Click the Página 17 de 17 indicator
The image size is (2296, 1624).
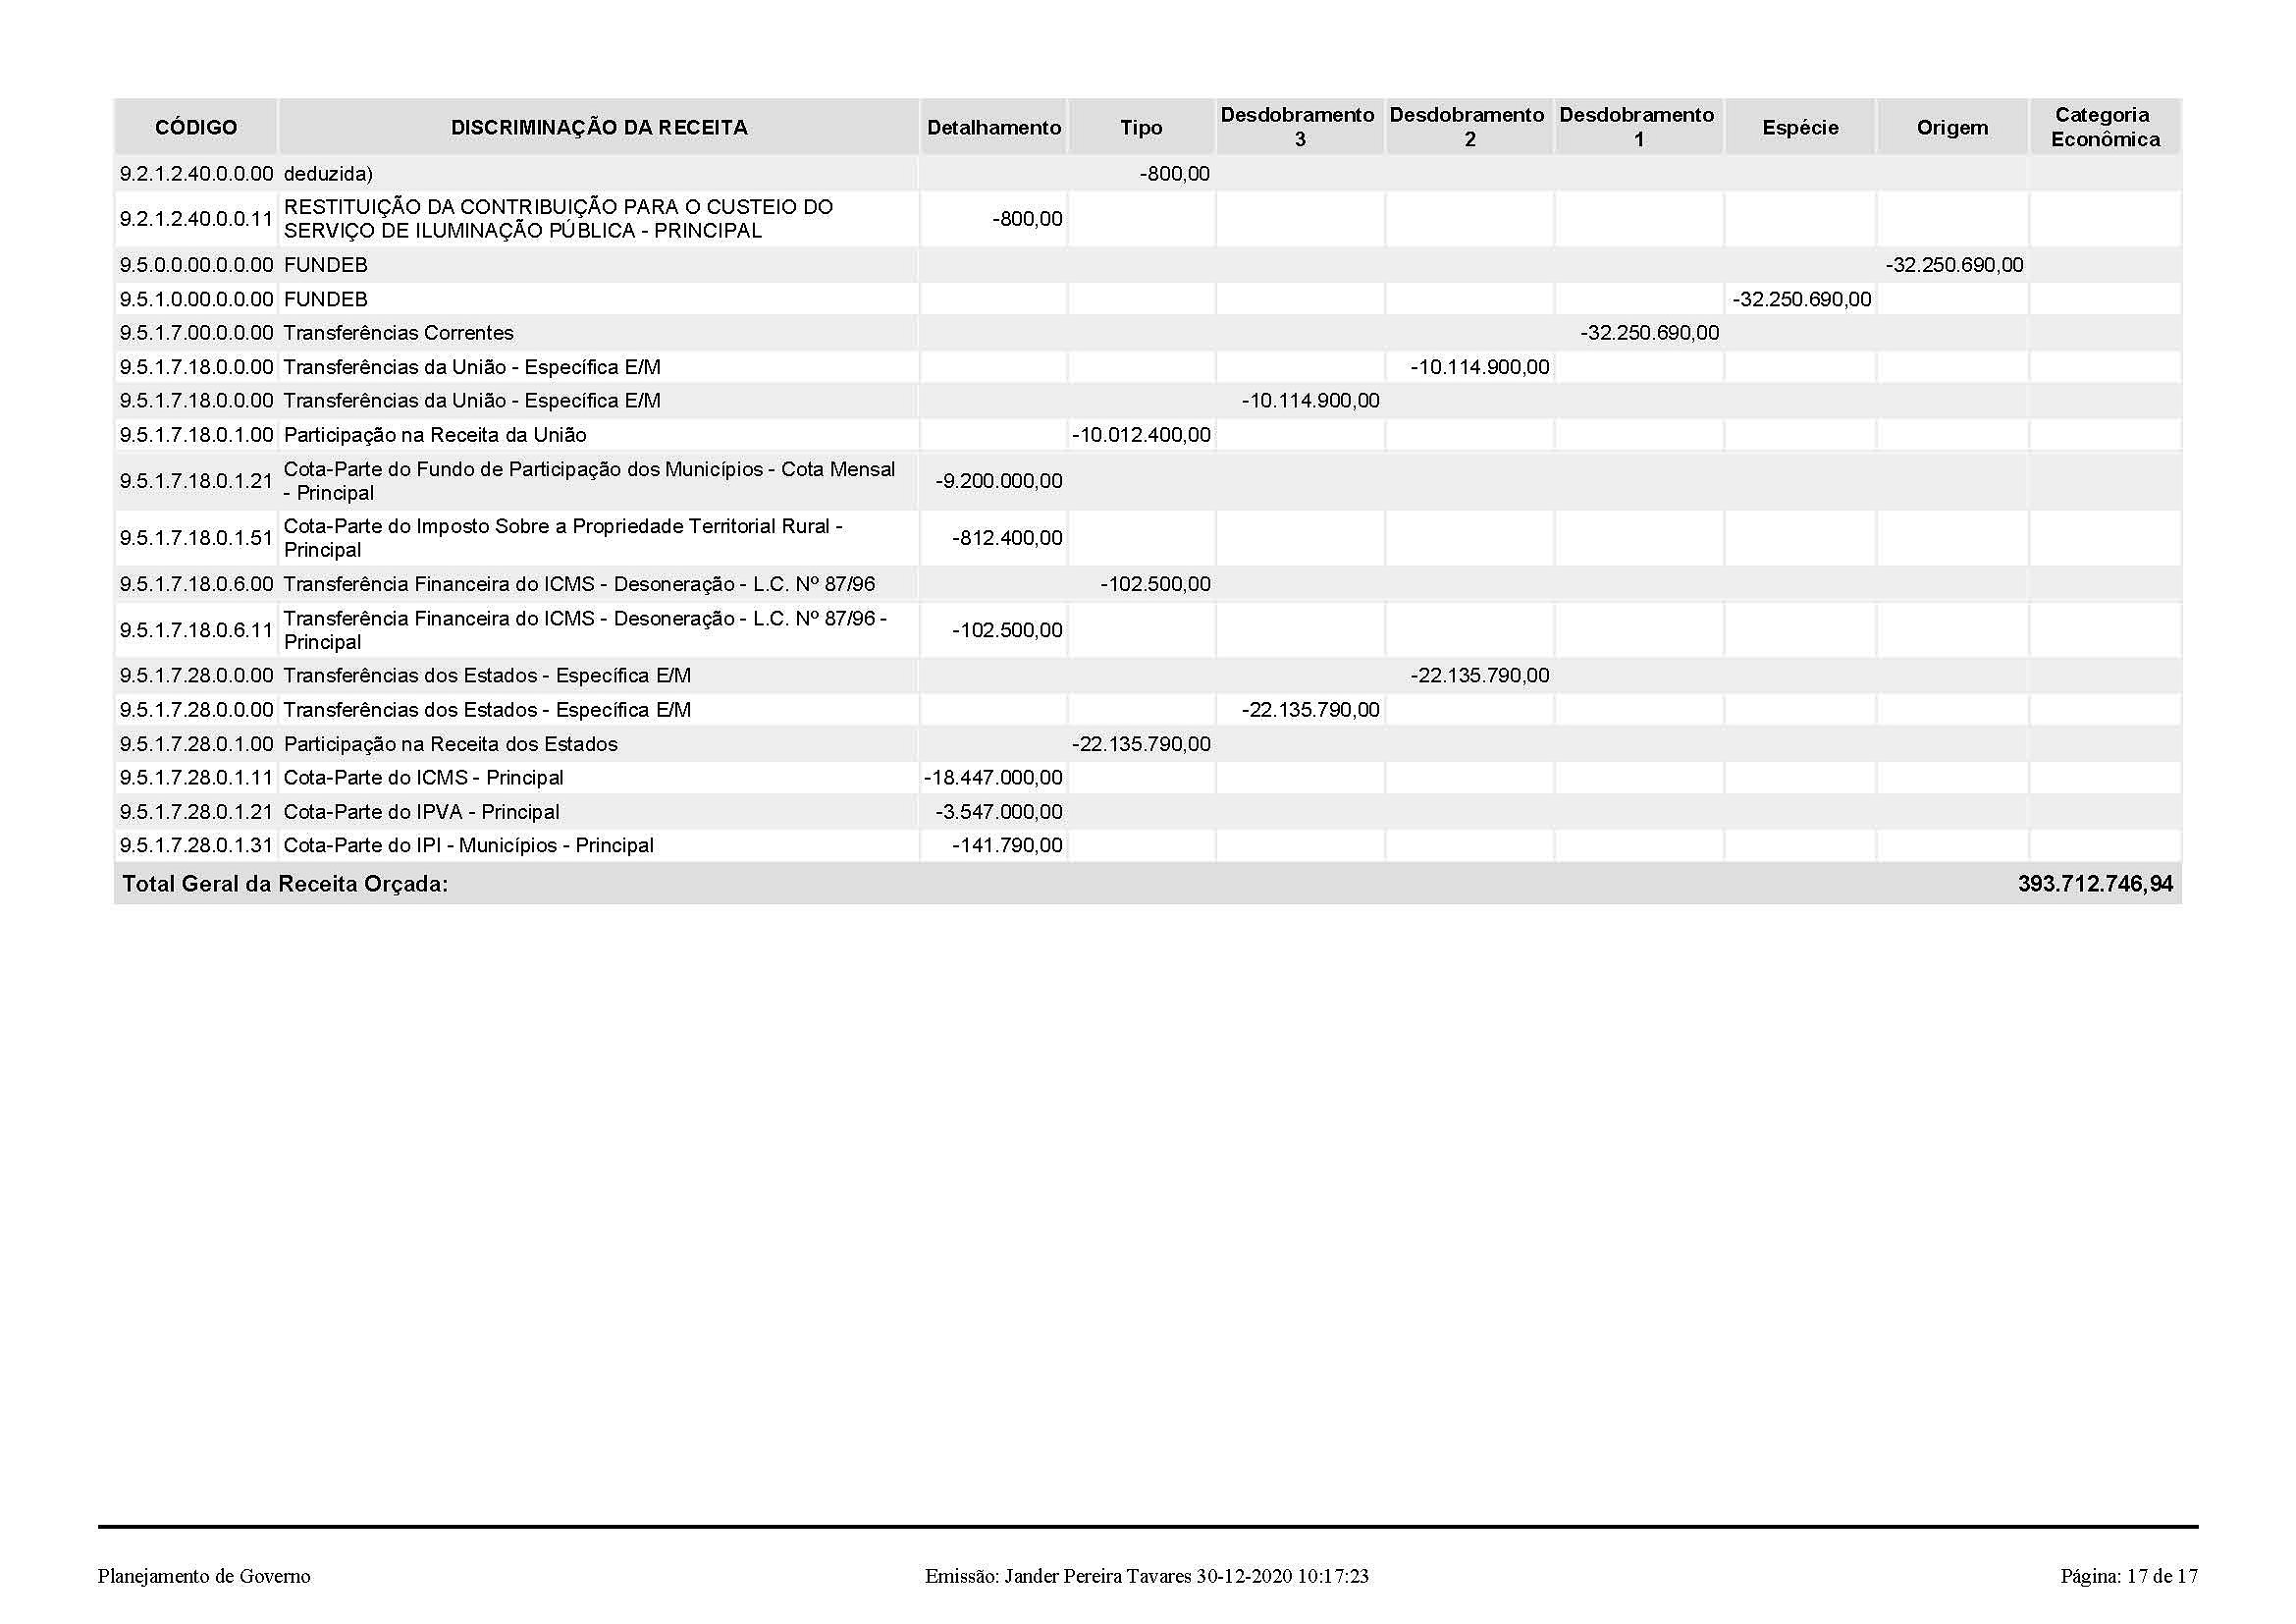2128,1577
